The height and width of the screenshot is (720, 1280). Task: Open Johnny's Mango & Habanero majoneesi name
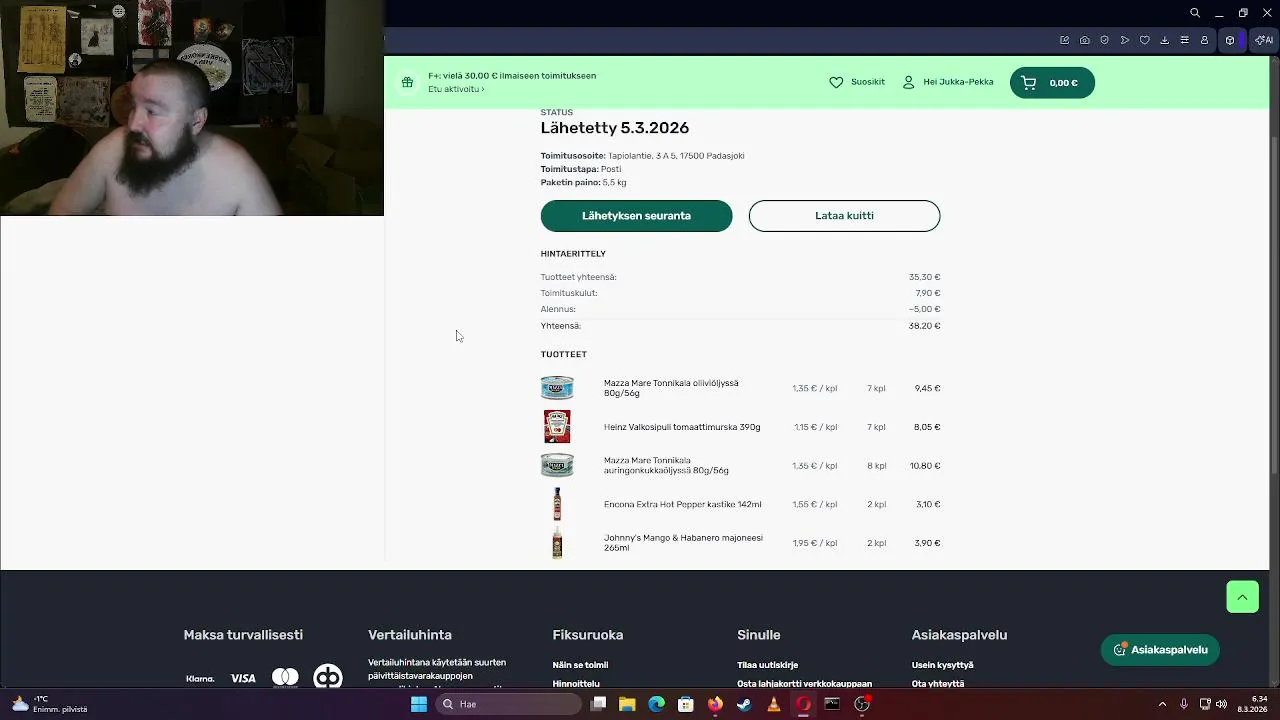pos(683,543)
